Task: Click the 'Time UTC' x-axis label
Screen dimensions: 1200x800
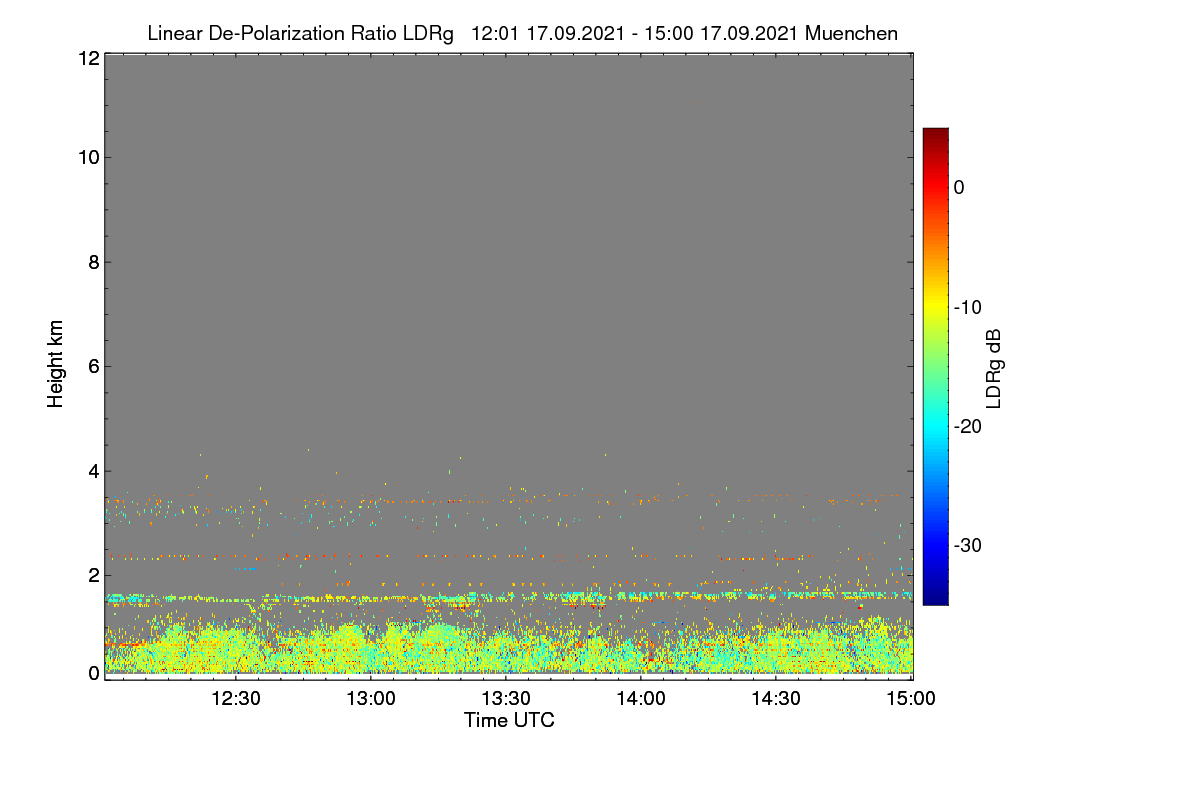Action: [x=509, y=720]
